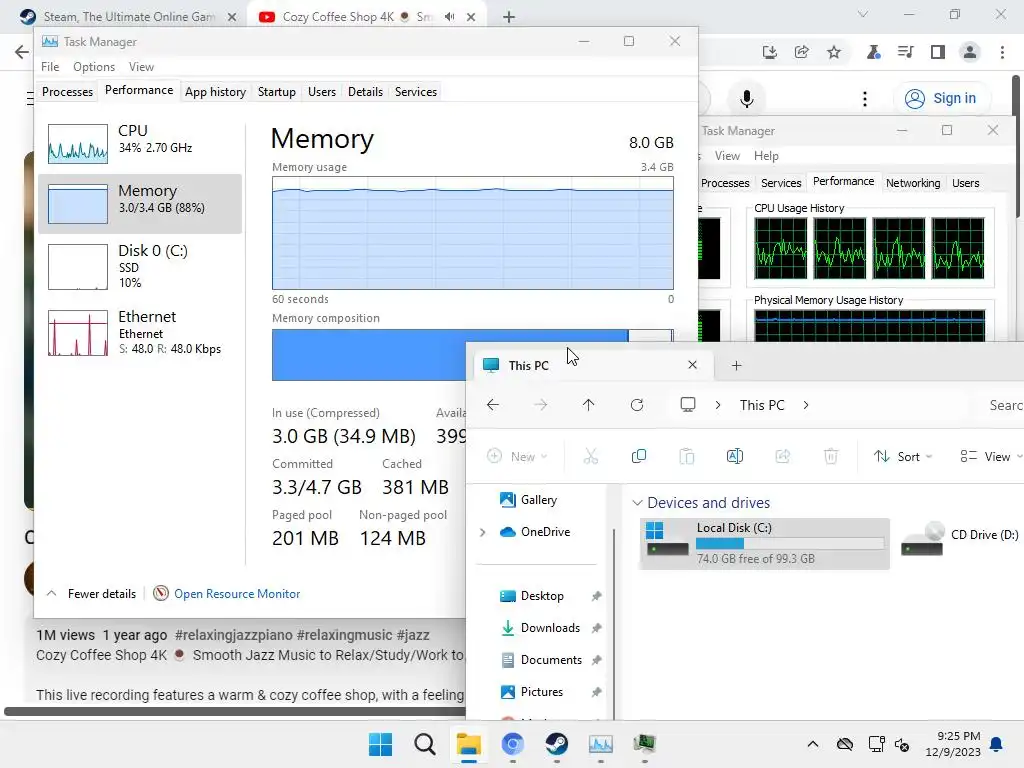1024x768 pixels.
Task: Click the Copy icon in Explorer toolbar
Action: pos(639,456)
